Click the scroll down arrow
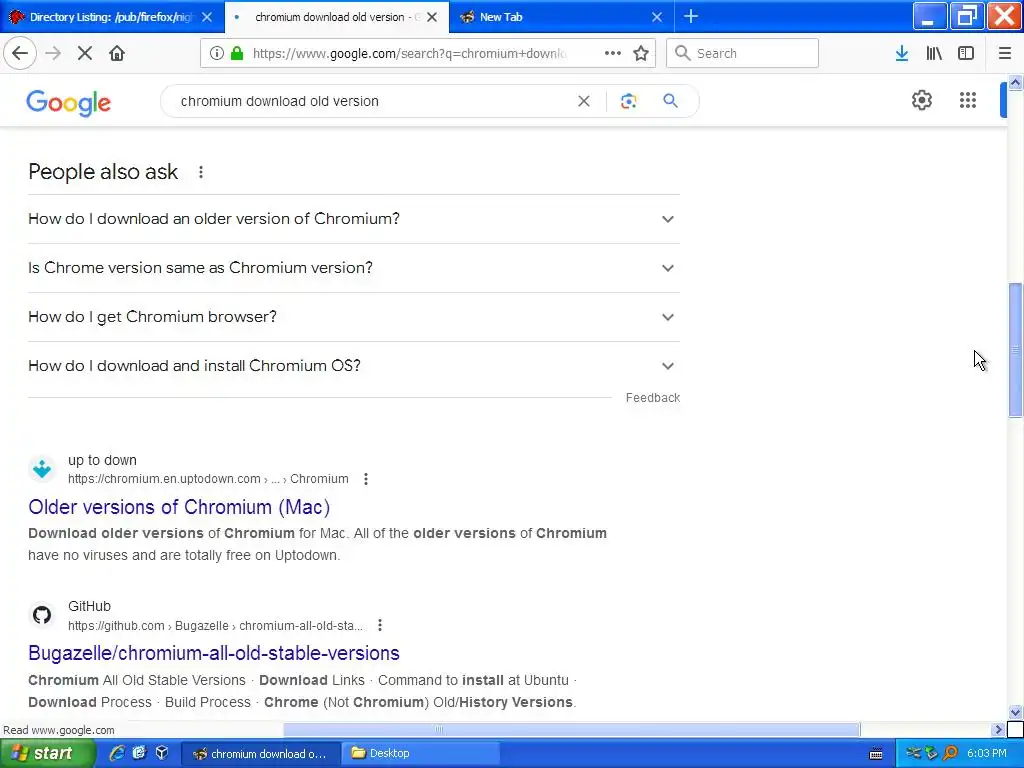This screenshot has height=768, width=1024. 1015,712
